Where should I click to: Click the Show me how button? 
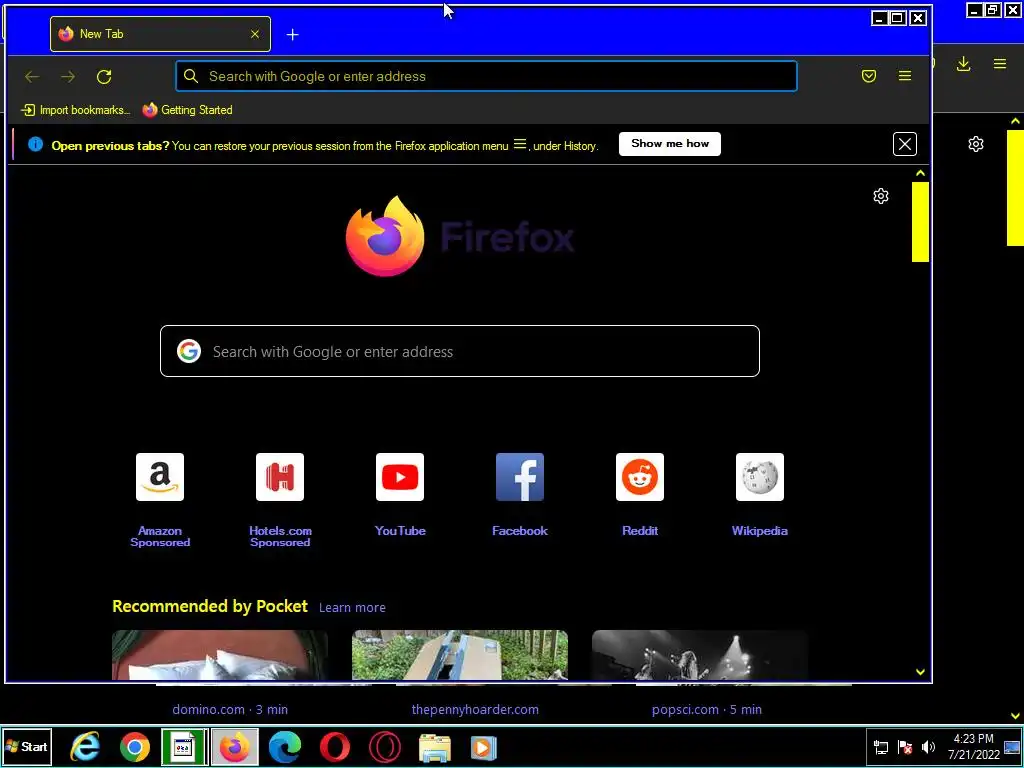pyautogui.click(x=669, y=144)
